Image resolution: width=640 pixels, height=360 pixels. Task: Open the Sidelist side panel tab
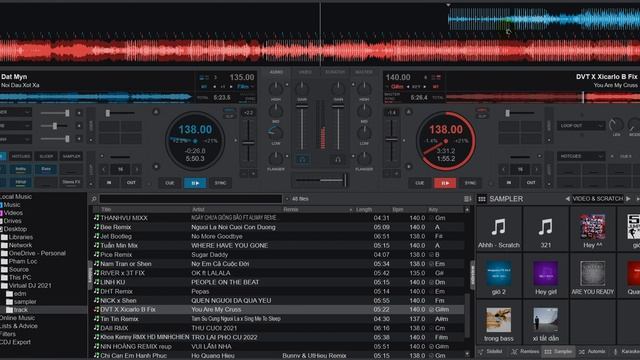[491, 351]
